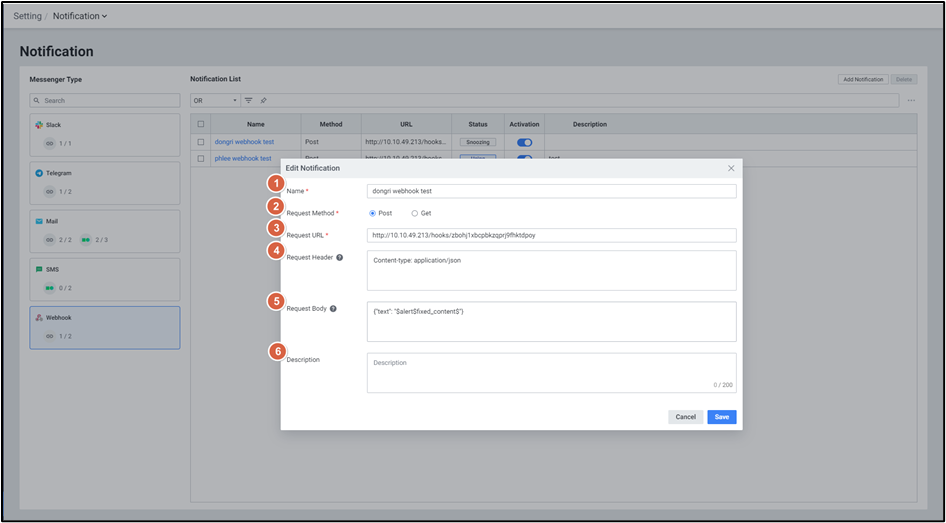The width and height of the screenshot is (946, 523).
Task: Click the Request Body help icon
Action: tap(333, 308)
